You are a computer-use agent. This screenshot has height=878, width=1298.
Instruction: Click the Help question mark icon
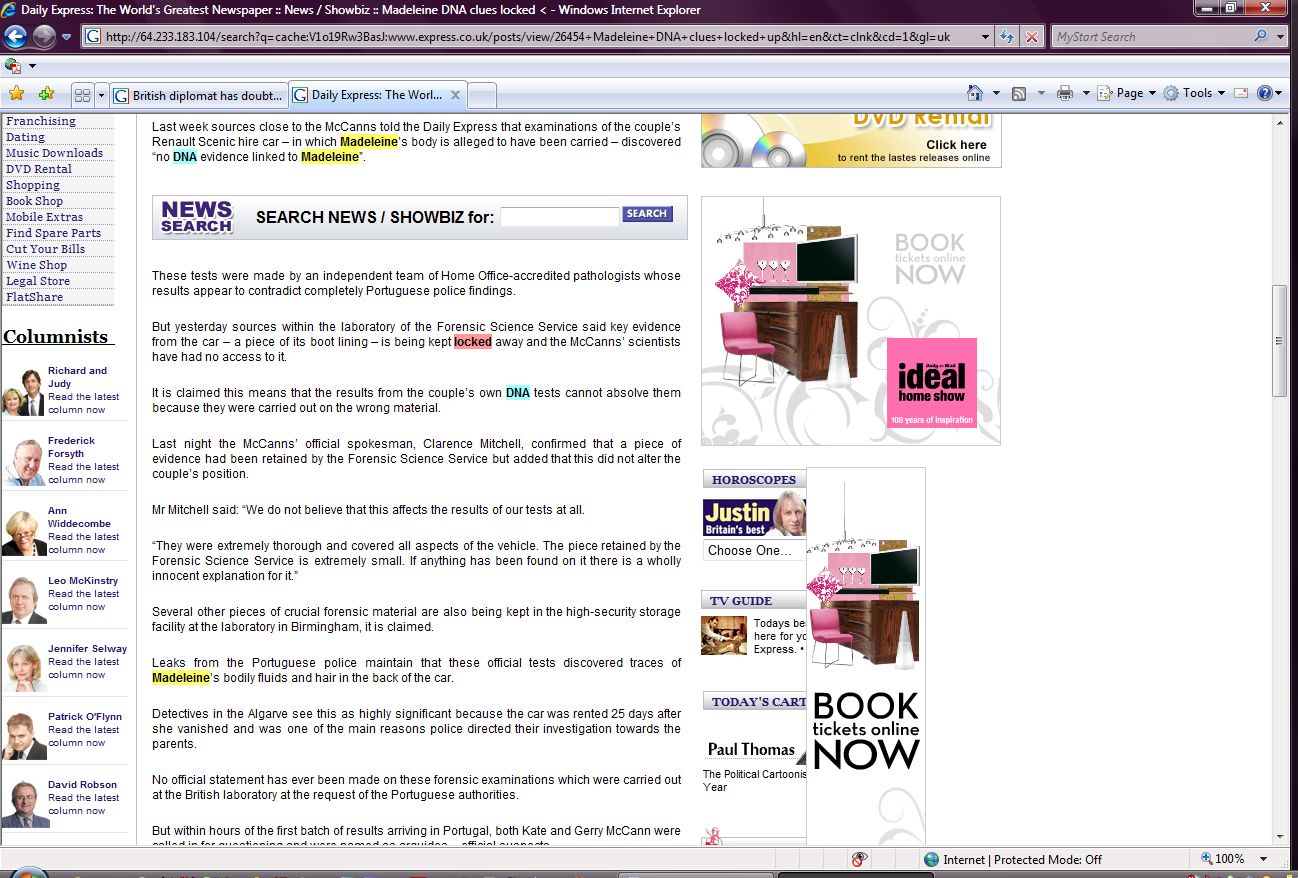(x=1264, y=93)
